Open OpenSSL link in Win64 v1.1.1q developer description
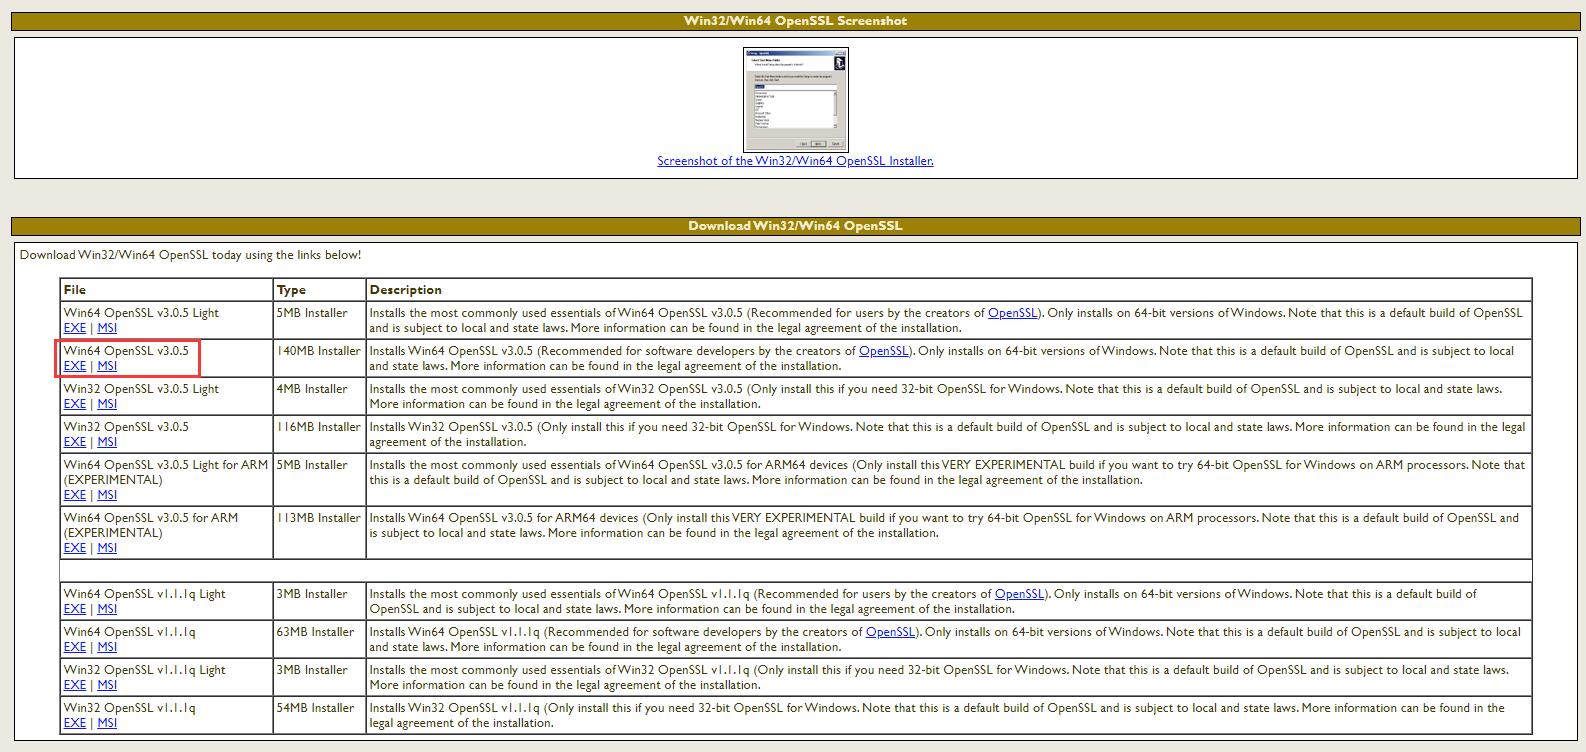This screenshot has width=1586, height=752. pos(890,632)
